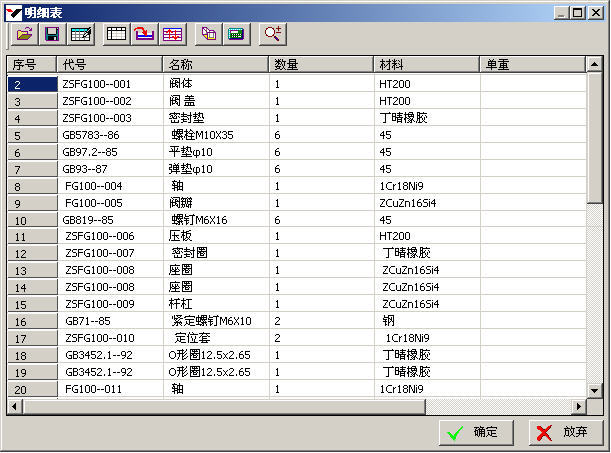Click the 代号 column header
Viewport: 611px width, 453px height.
click(110, 64)
